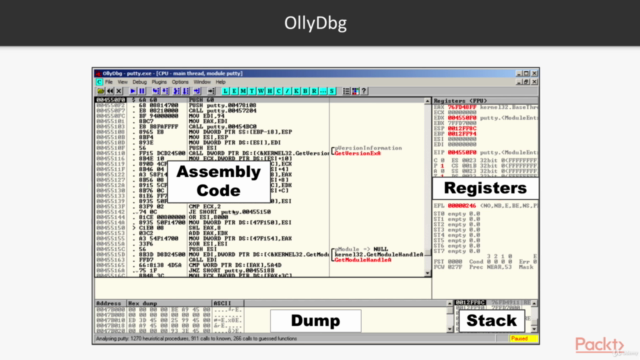Click the yellow Paused status indicator
Screen dimensions: 640x360
point(523,338)
